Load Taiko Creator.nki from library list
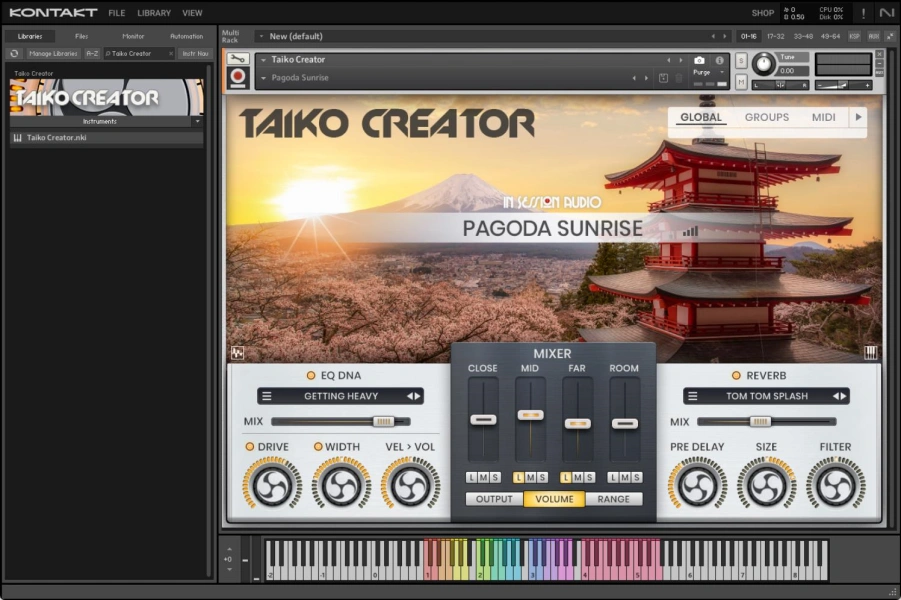The height and width of the screenshot is (600, 901). tap(106, 138)
